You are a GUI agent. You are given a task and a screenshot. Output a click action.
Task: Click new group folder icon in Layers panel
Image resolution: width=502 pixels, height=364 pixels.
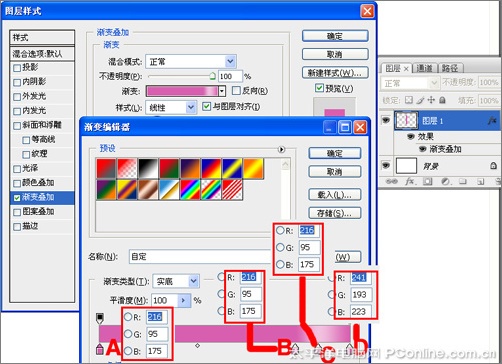pos(462,181)
